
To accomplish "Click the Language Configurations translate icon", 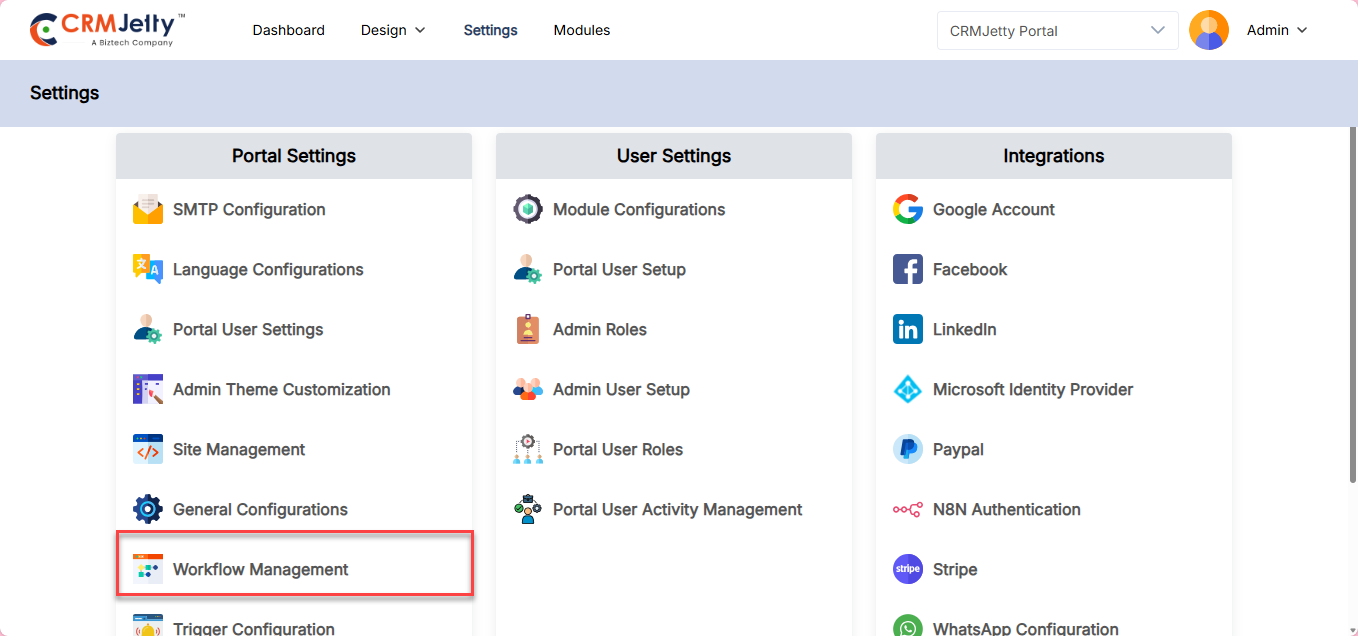I will coord(148,270).
